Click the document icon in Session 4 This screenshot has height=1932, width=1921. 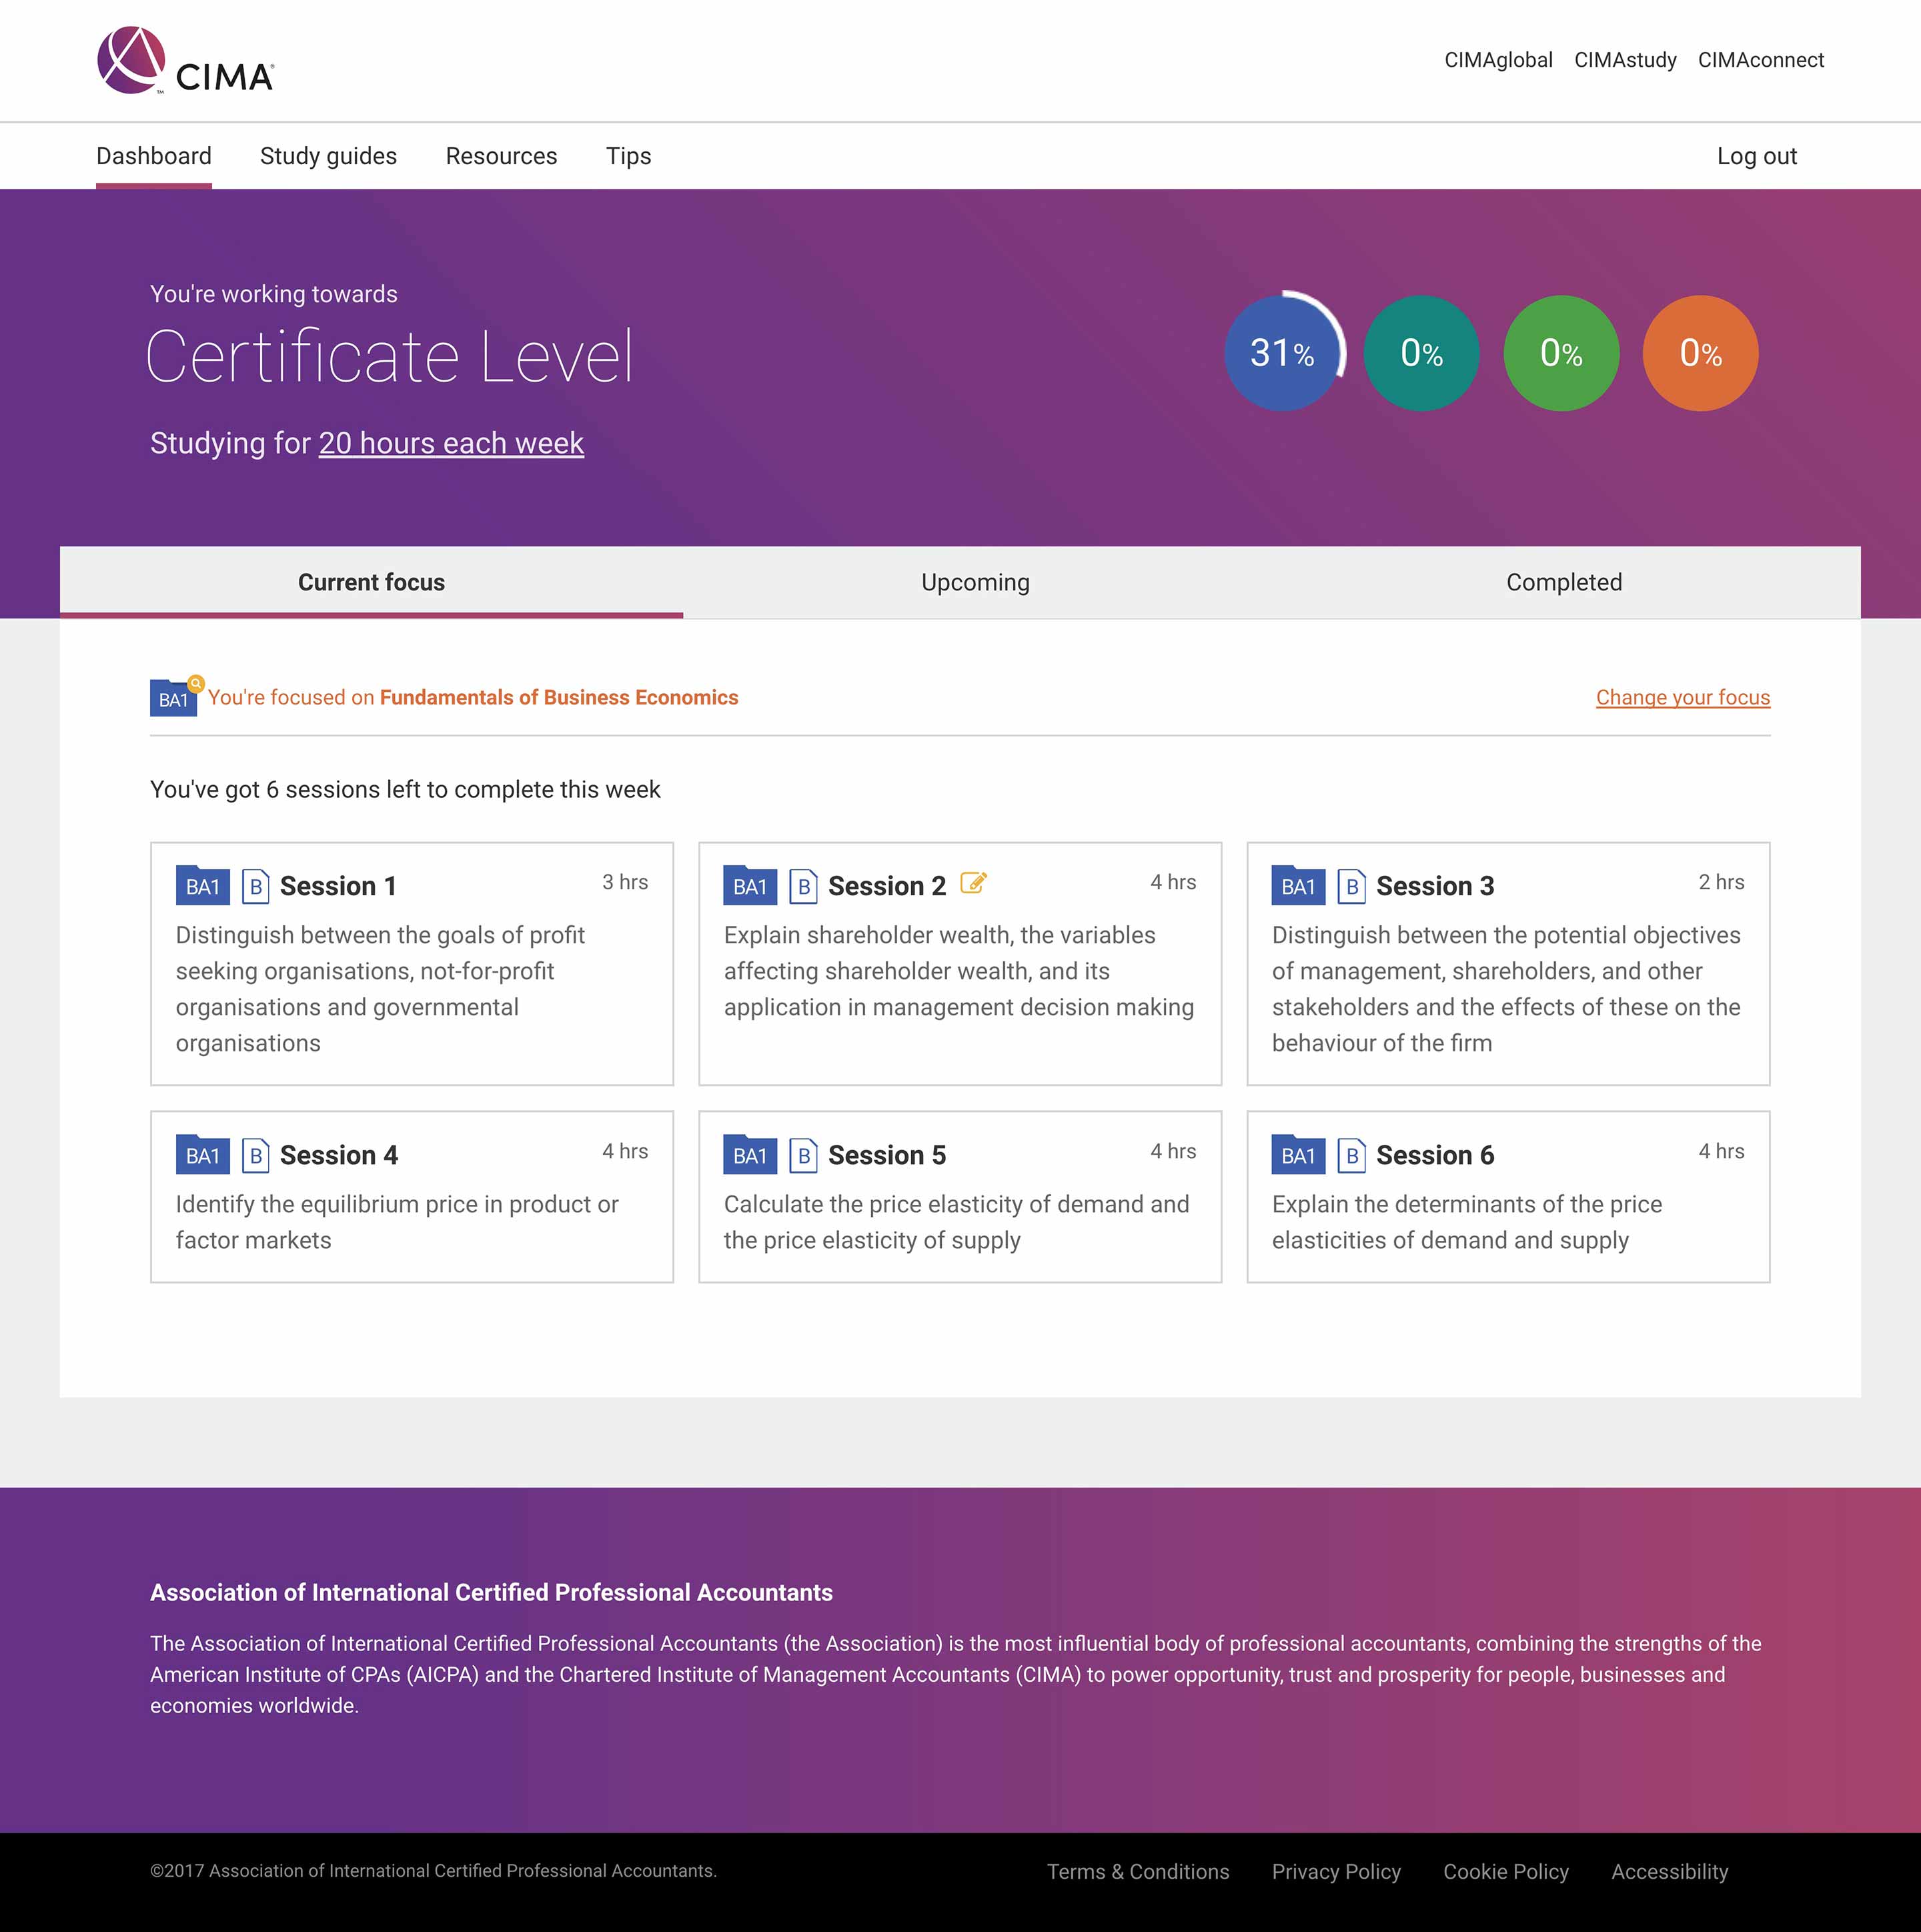click(256, 1155)
